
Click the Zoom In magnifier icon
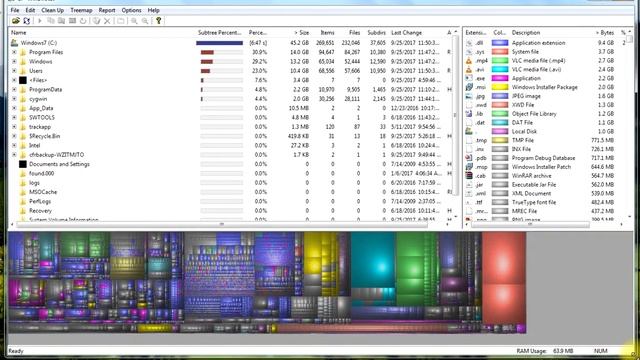[134, 21]
